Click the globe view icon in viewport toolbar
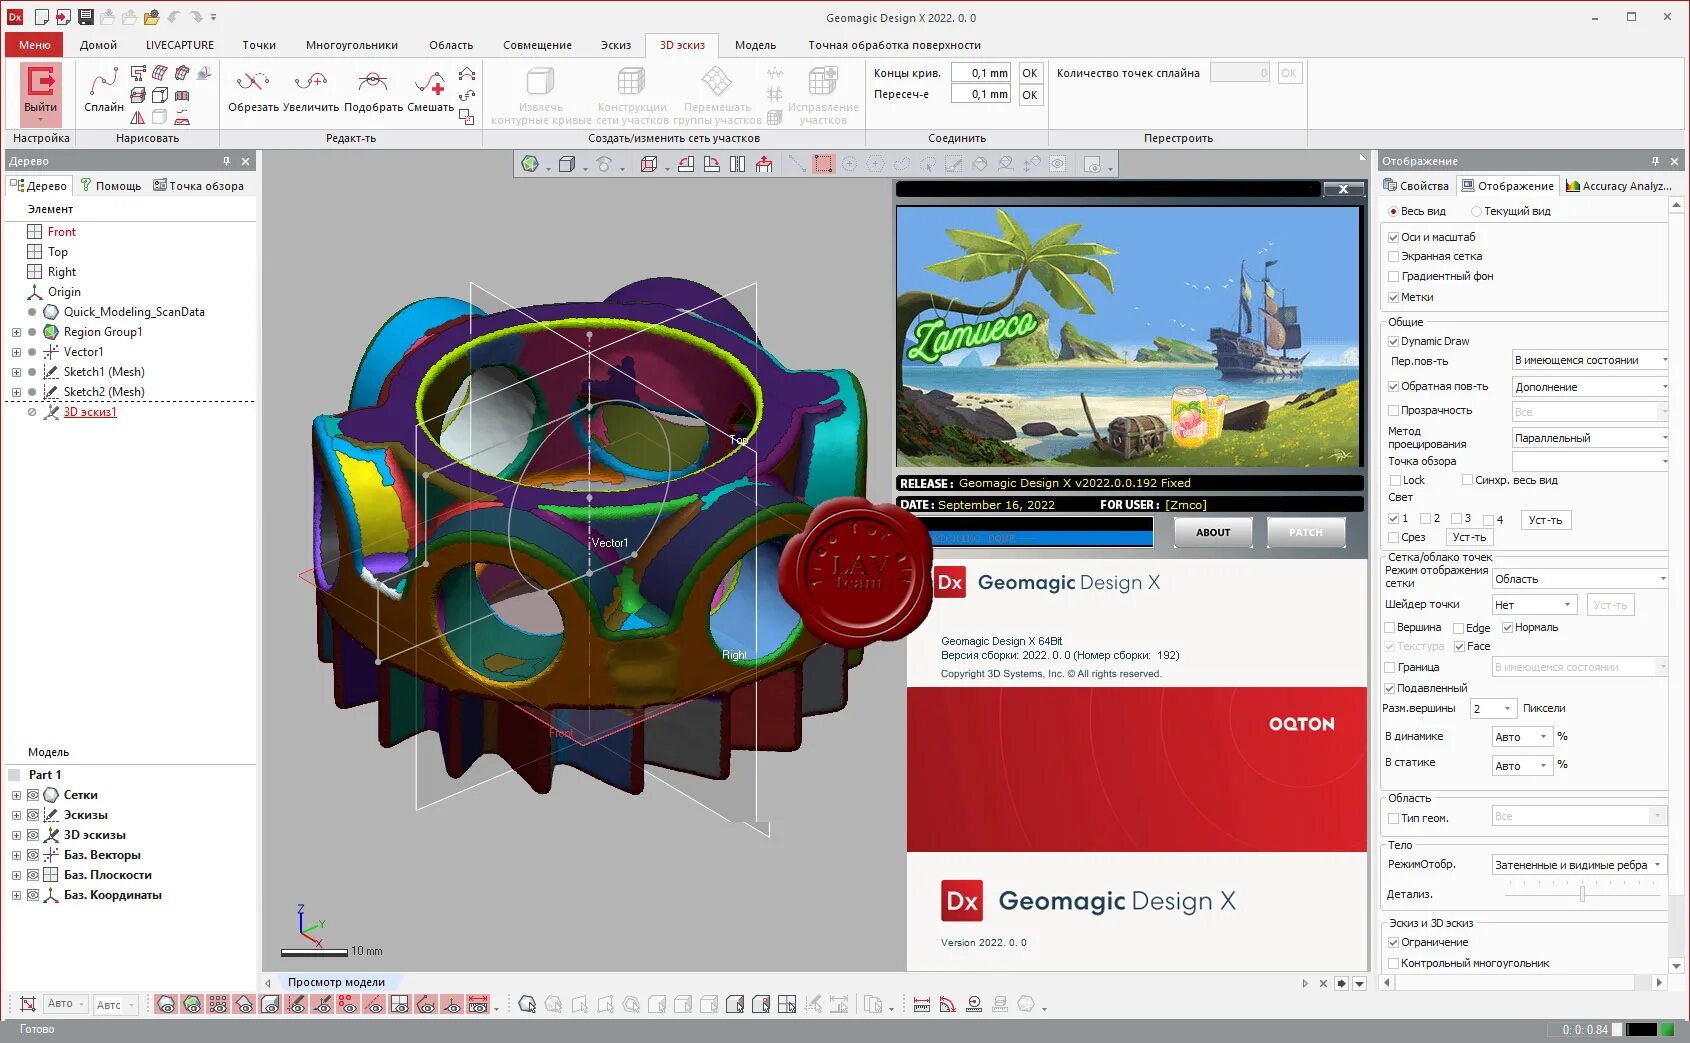Screen dimensions: 1690x1043 tap(530, 164)
